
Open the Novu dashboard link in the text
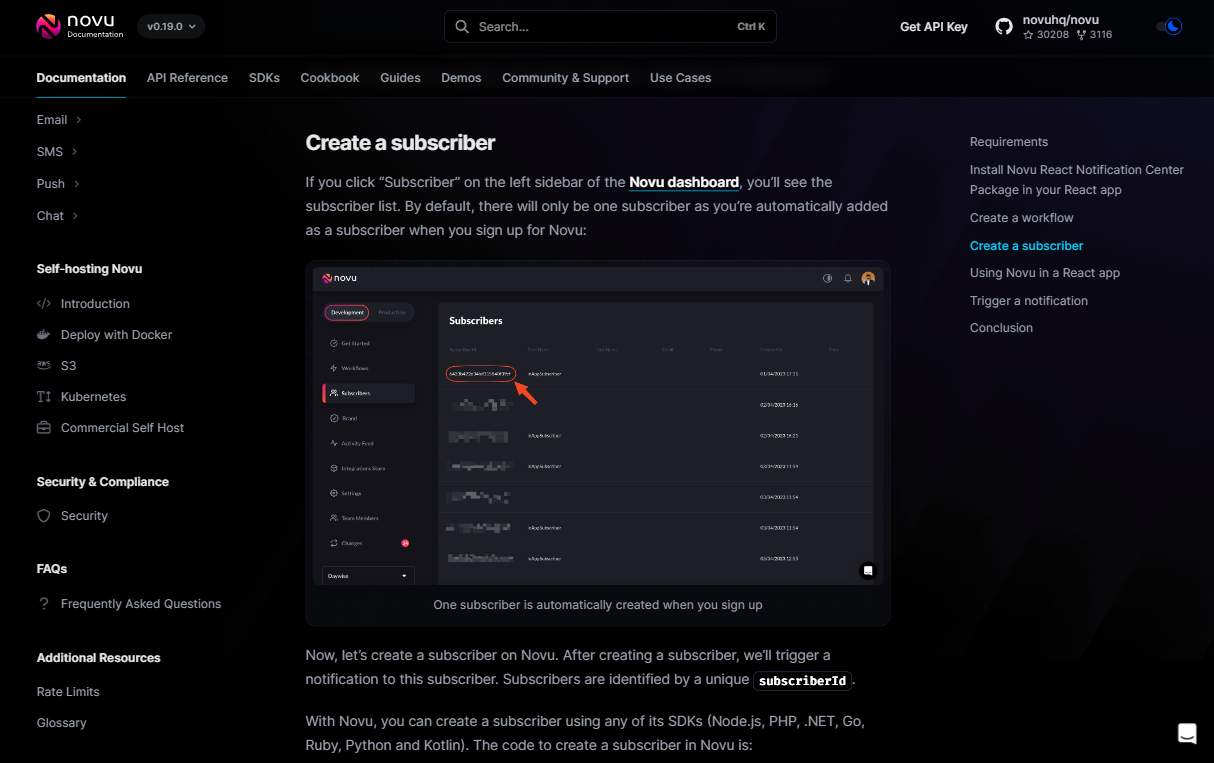[x=684, y=182]
